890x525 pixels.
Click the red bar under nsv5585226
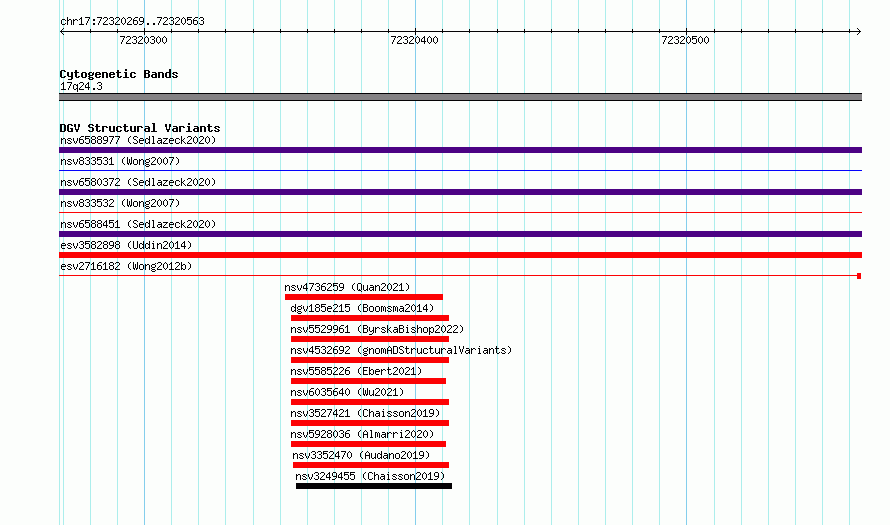(x=368, y=381)
